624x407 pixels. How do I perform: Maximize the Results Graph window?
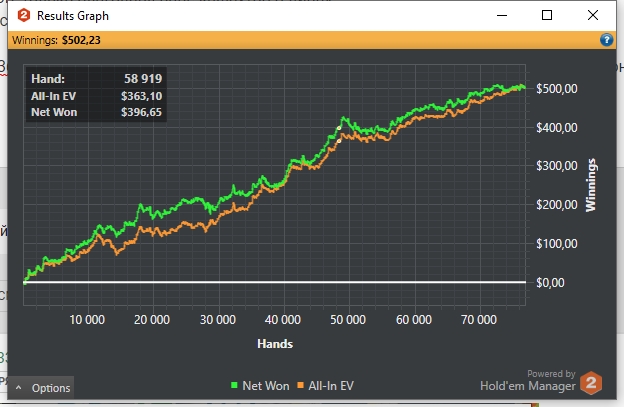pos(547,15)
